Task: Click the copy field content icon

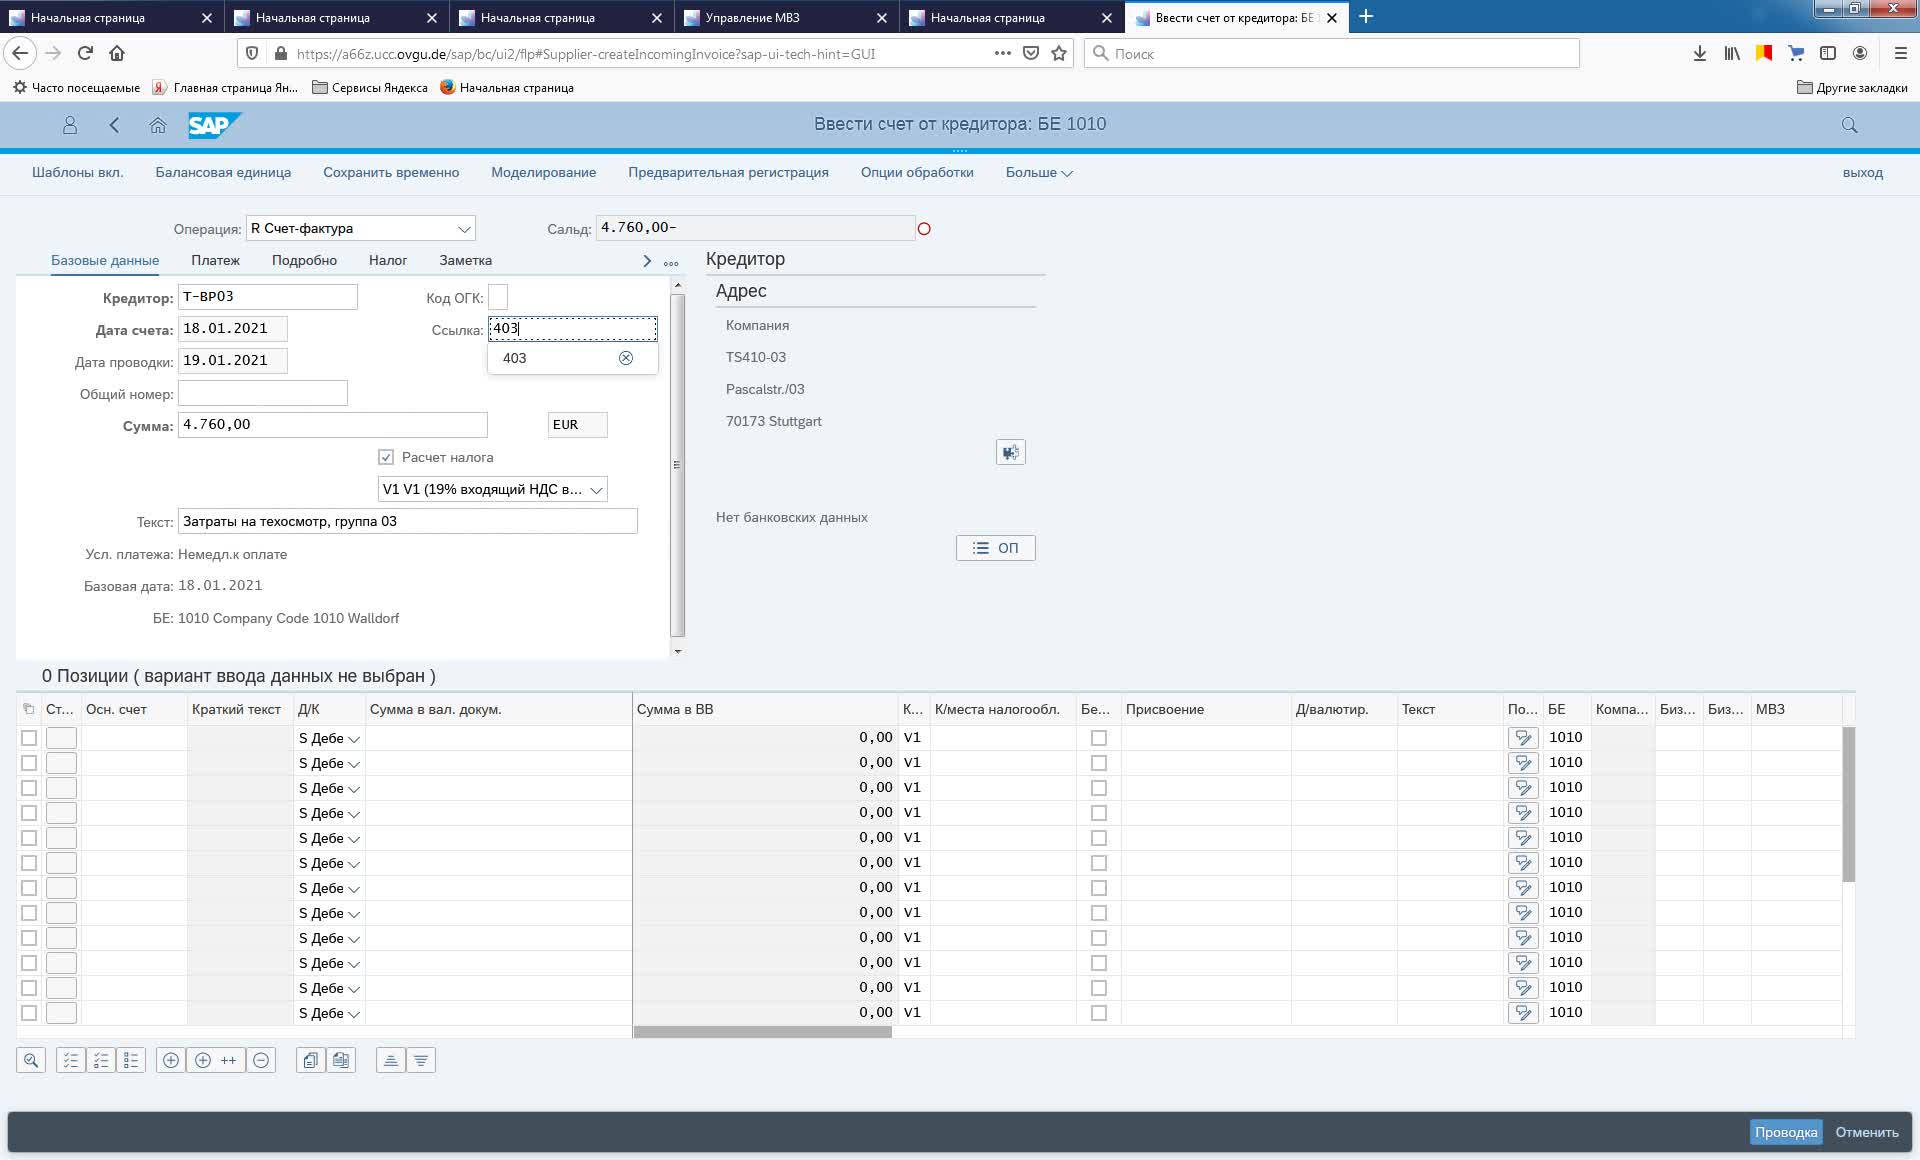Action: [x=341, y=1060]
